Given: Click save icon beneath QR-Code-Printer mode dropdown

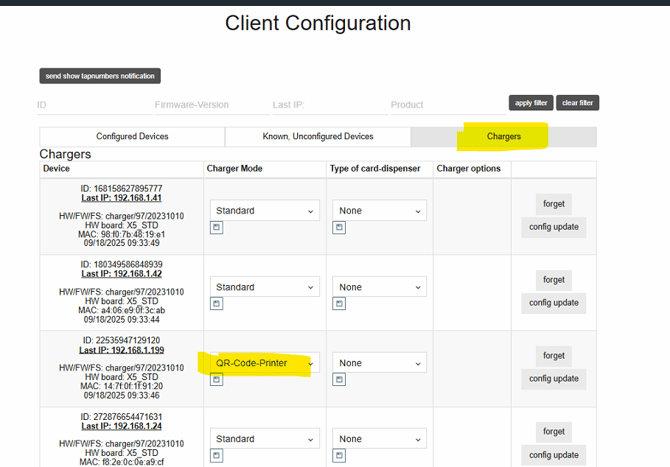Looking at the screenshot, I should point(216,380).
